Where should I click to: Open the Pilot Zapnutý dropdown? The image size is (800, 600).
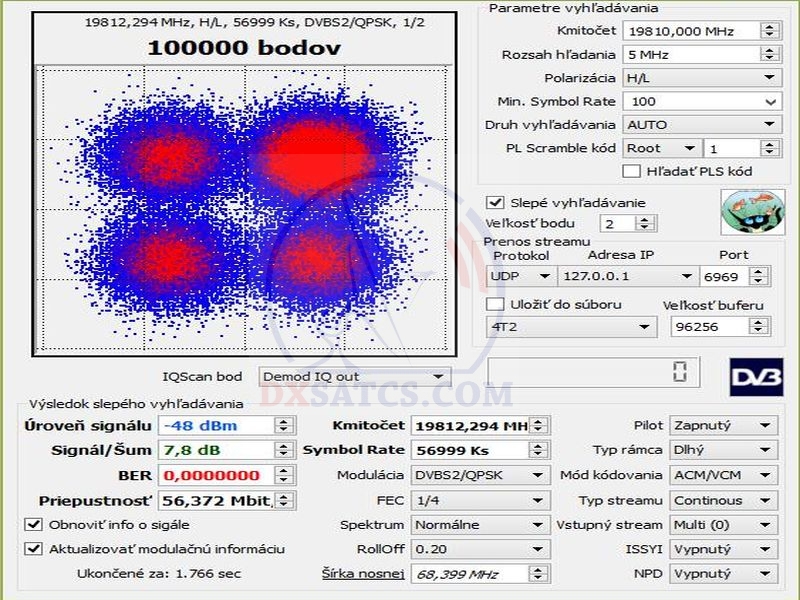[x=723, y=426]
